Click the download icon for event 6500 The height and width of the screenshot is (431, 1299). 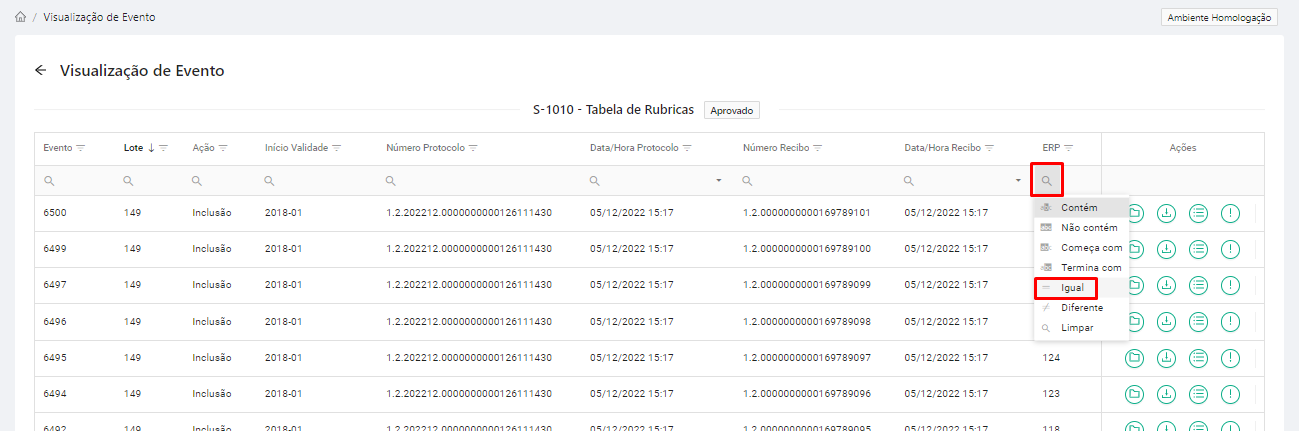click(1166, 213)
